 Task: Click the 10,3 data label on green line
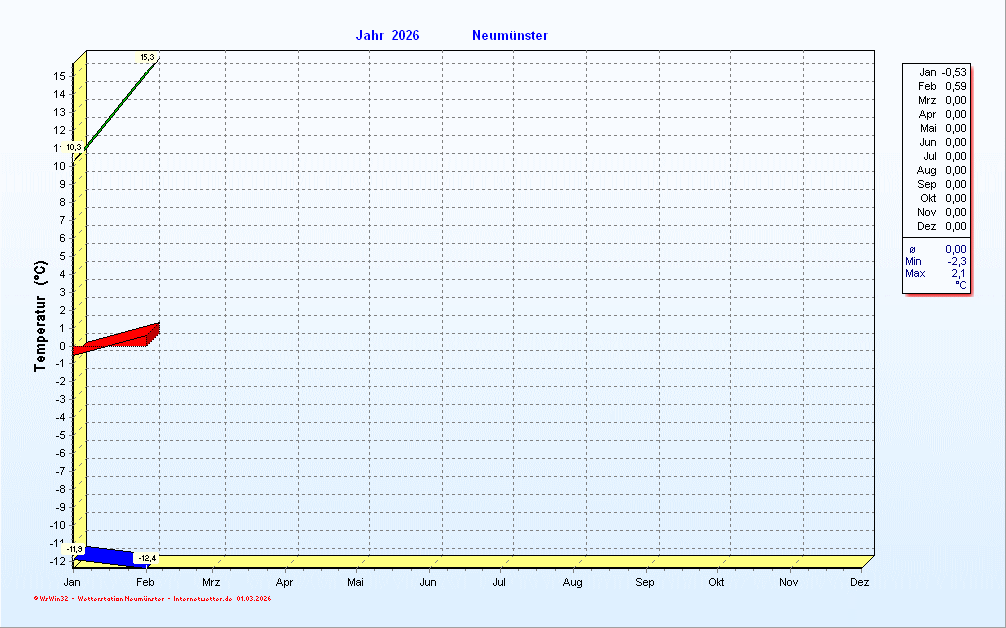pos(74,147)
